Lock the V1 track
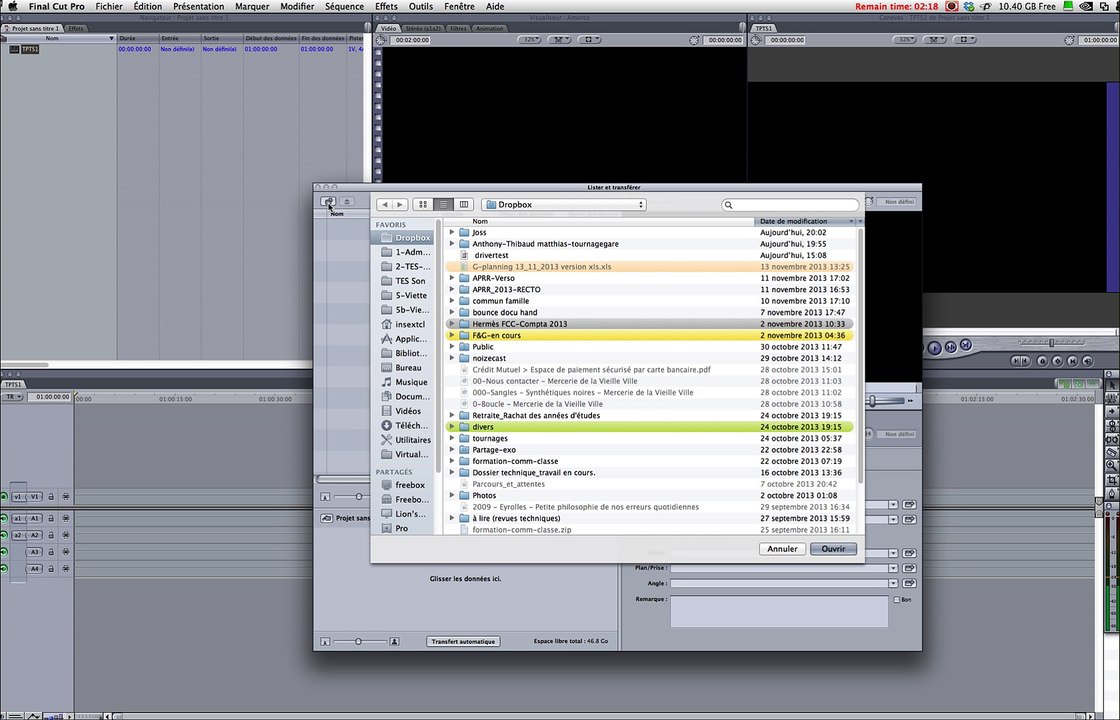Viewport: 1120px width, 720px height. click(51, 497)
